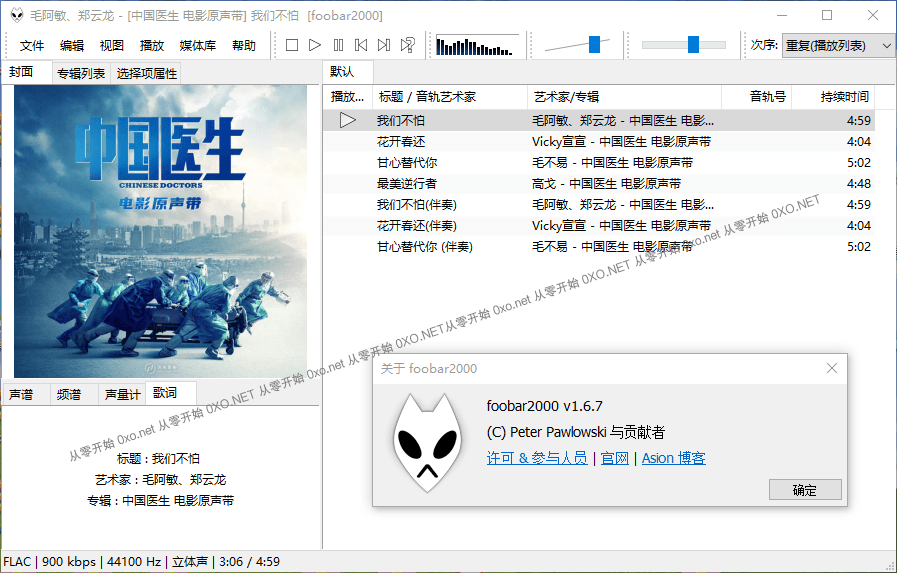Sort by 标题 / 音轨艺术家 column header
Screen dimensions: 897x573
tap(450, 97)
